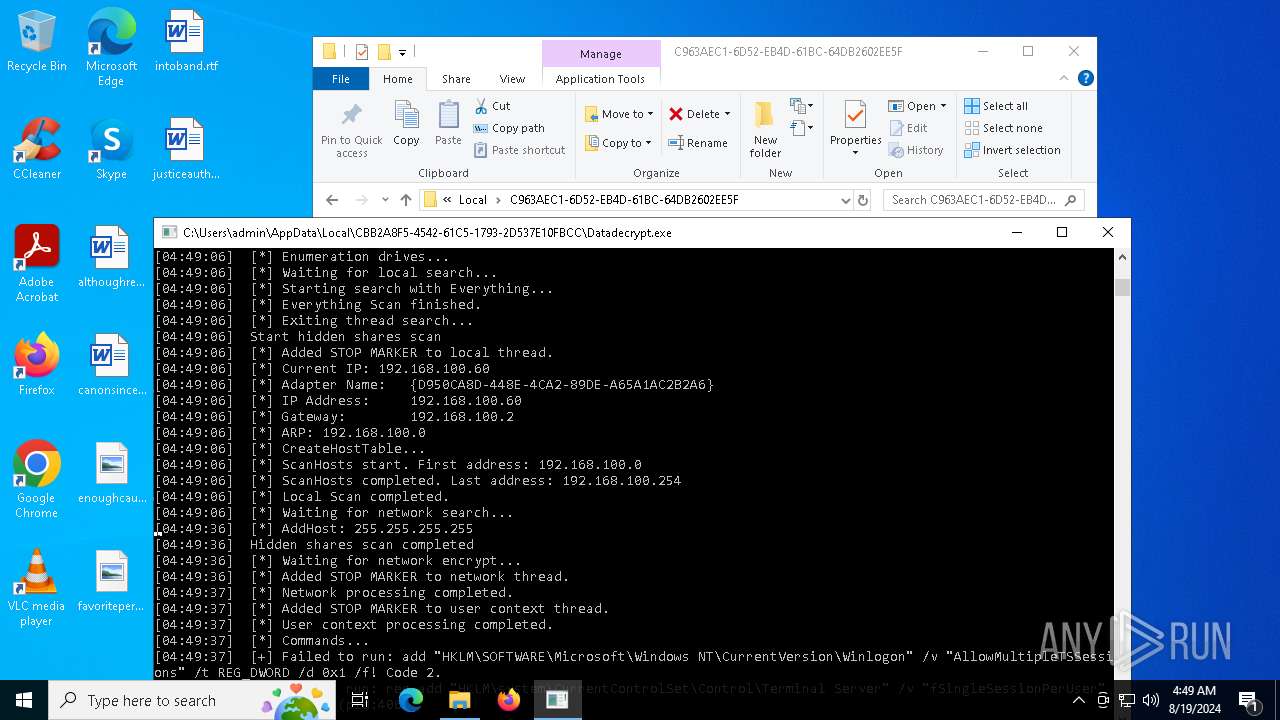This screenshot has width=1280, height=720.
Task: Open Task View on the taskbar
Action: tap(358, 700)
